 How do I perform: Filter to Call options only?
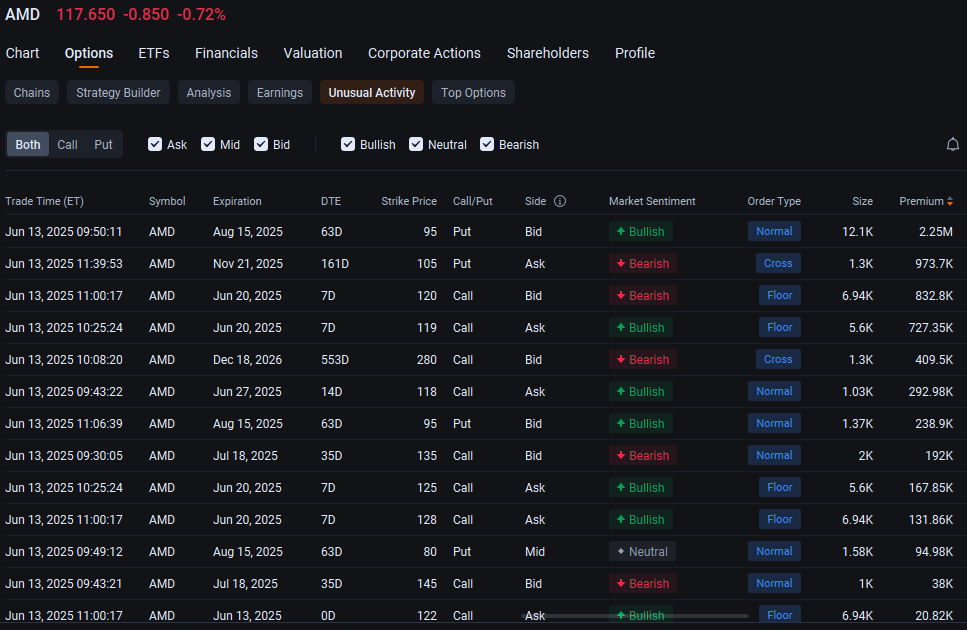click(67, 144)
